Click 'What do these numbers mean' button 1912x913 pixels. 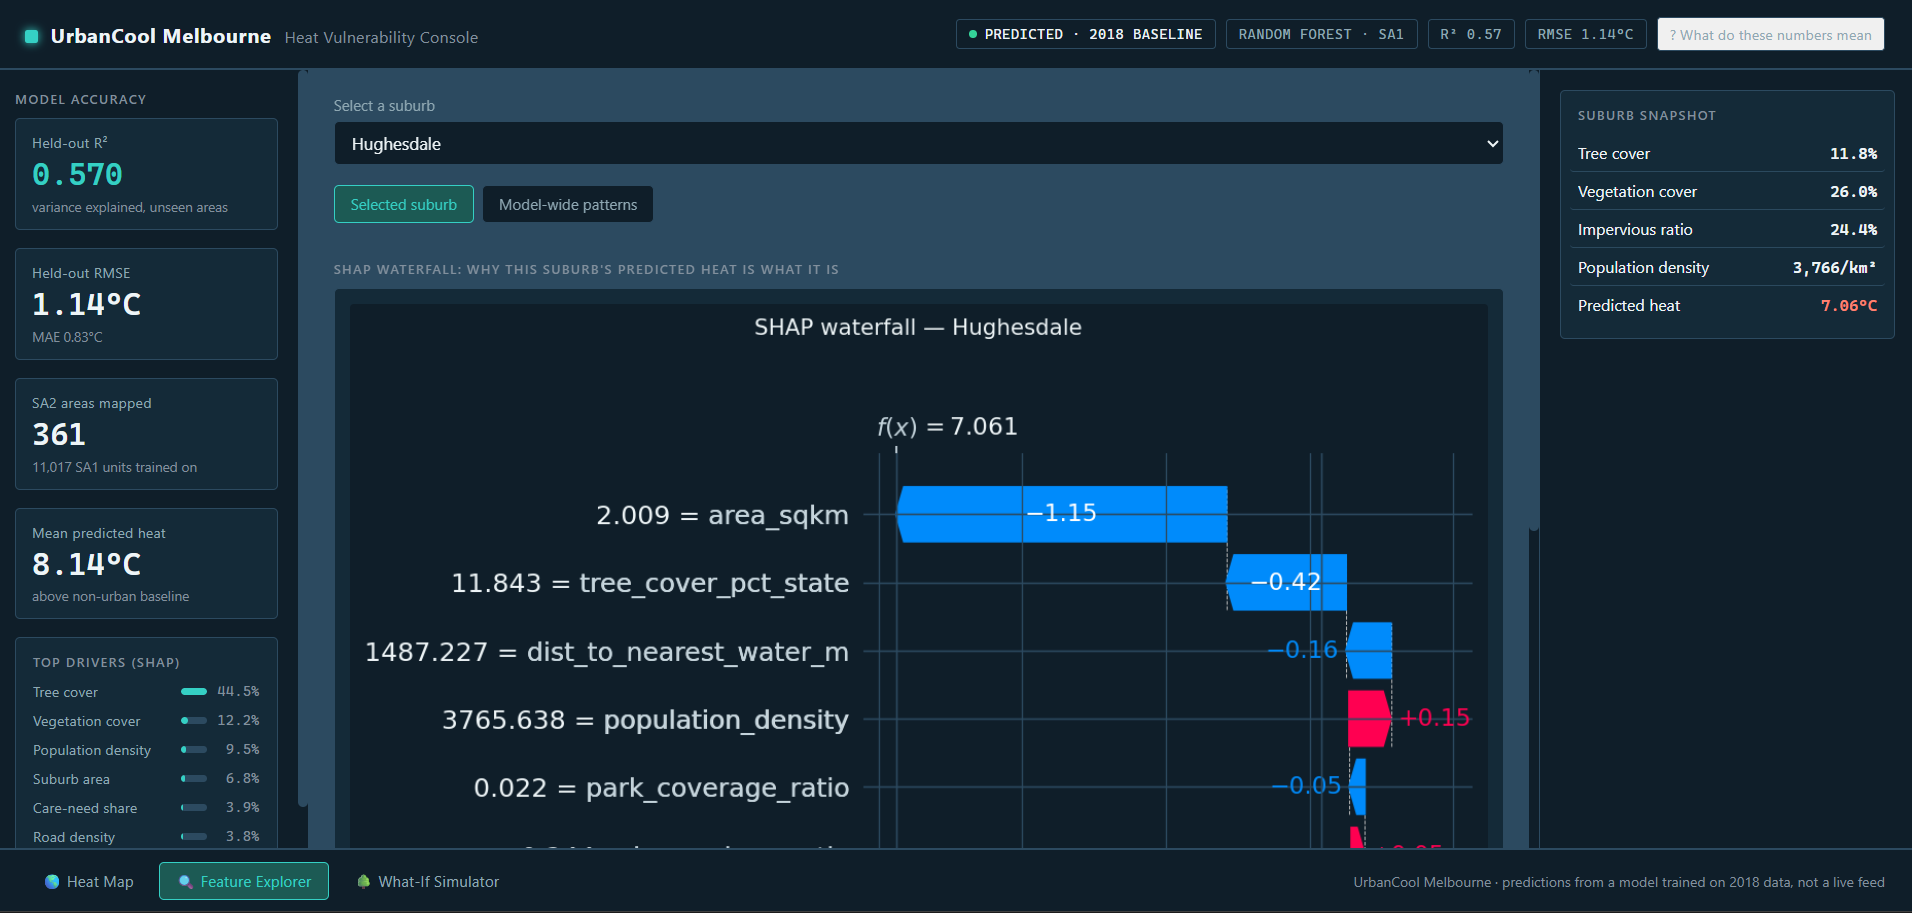pyautogui.click(x=1770, y=35)
